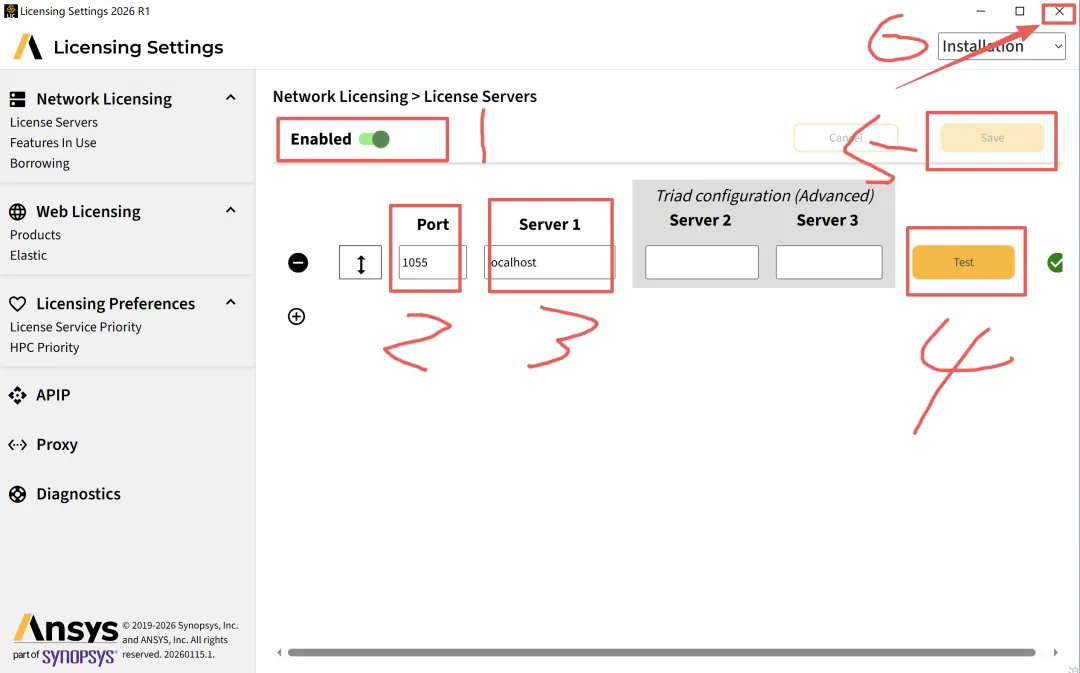Open Features In Use page
The height and width of the screenshot is (673, 1080).
click(x=53, y=143)
